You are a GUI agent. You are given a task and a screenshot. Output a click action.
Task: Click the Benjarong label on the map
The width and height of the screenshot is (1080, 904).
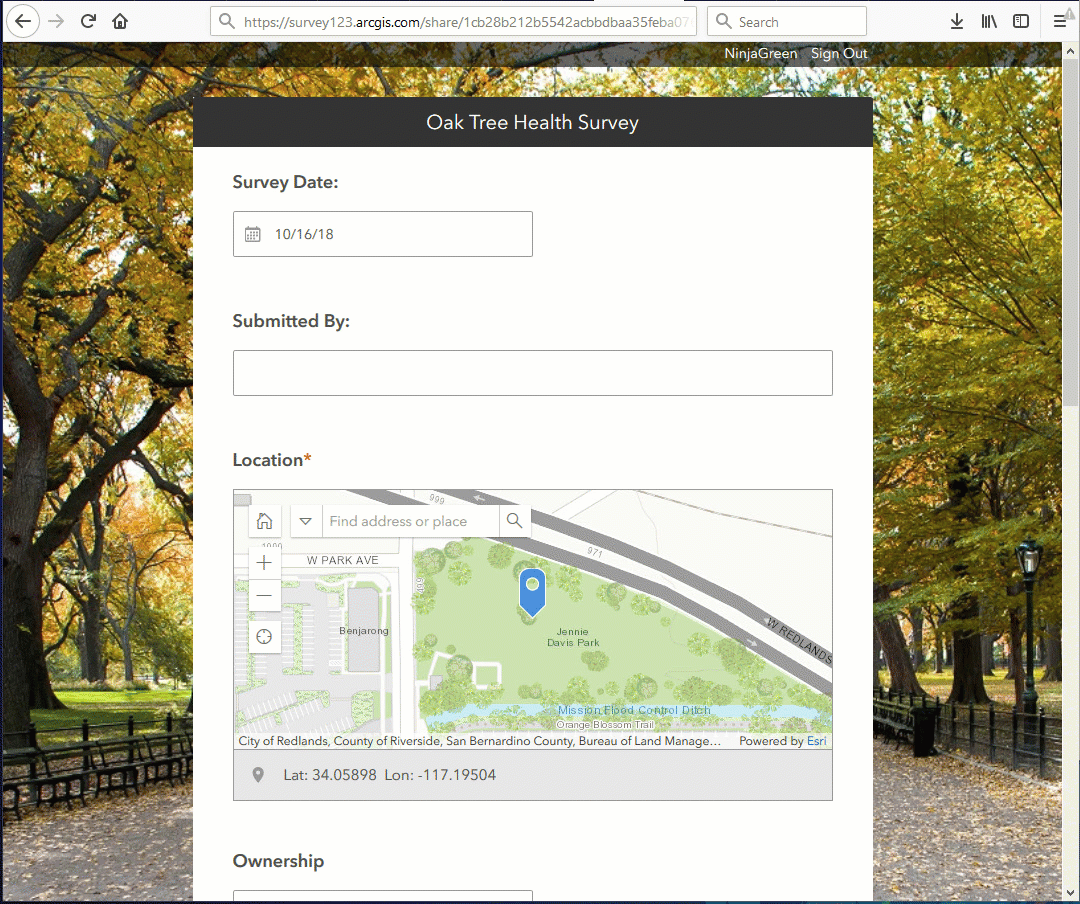point(364,630)
